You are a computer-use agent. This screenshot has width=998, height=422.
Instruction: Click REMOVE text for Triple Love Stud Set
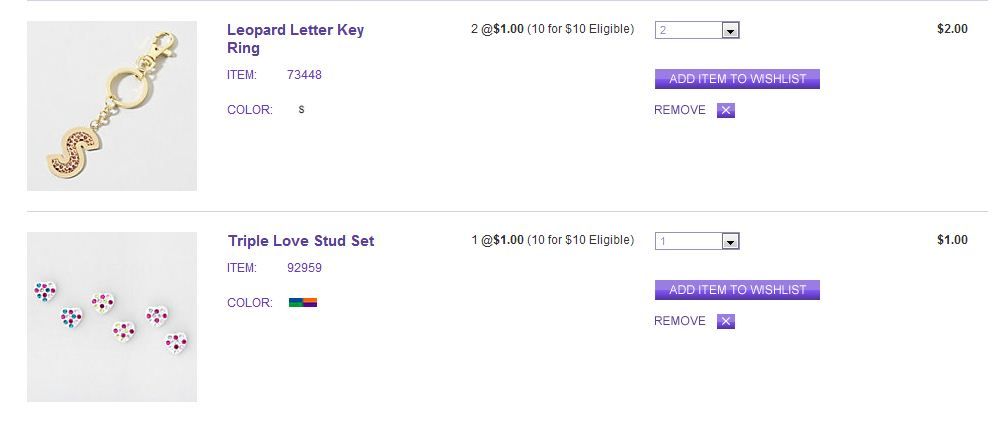pos(679,321)
